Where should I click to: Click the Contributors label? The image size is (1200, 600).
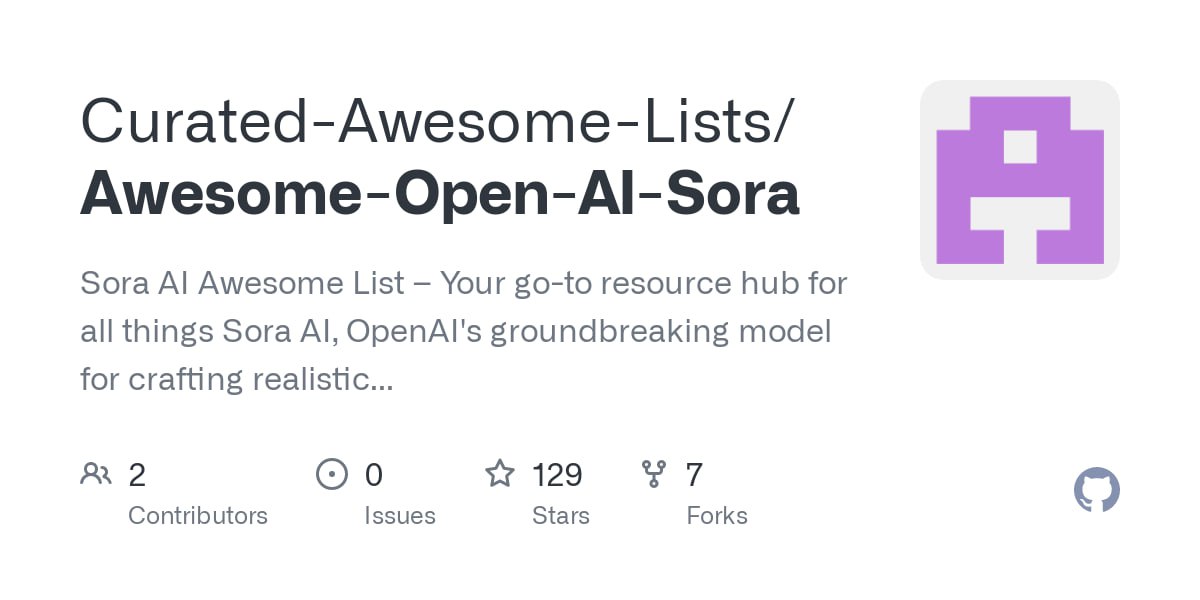[198, 516]
